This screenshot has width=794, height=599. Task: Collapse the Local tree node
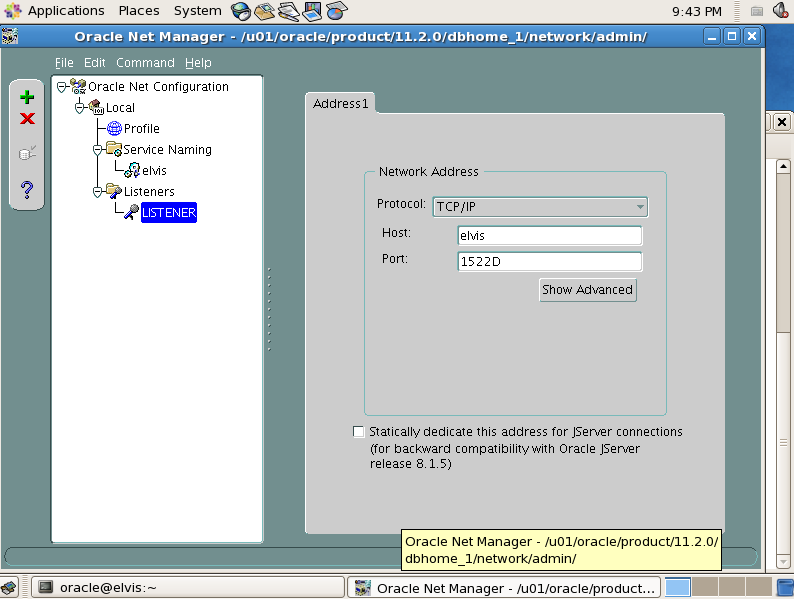[x=80, y=108]
